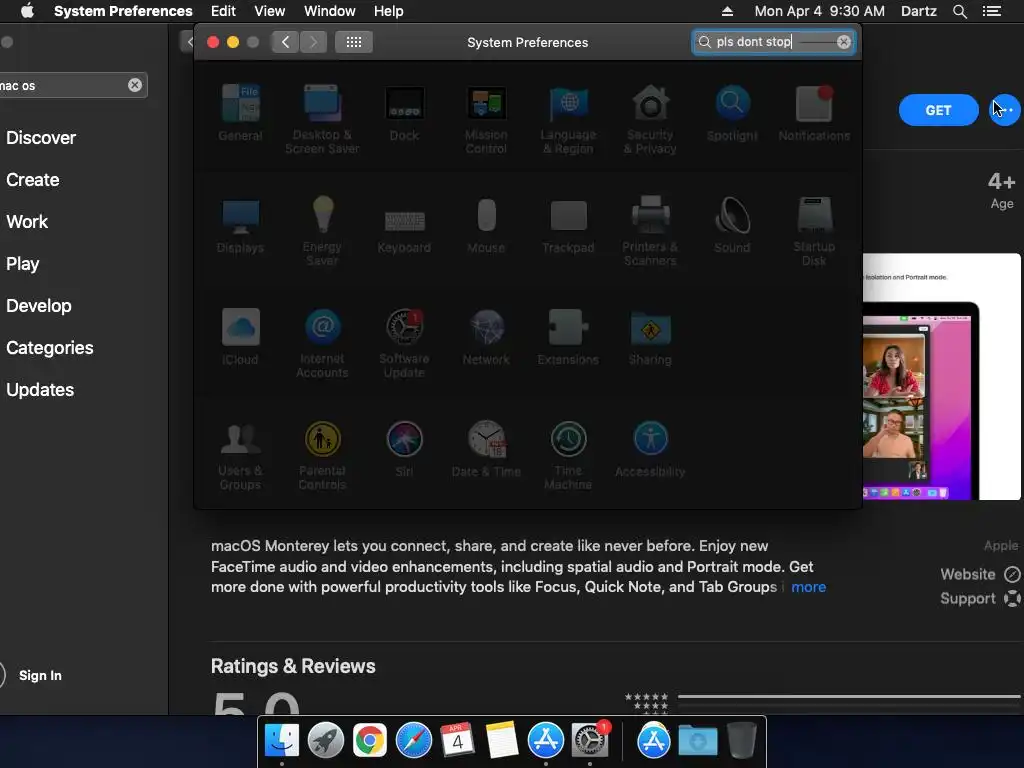Select Work in App Store sidebar
The image size is (1024, 768).
(27, 221)
